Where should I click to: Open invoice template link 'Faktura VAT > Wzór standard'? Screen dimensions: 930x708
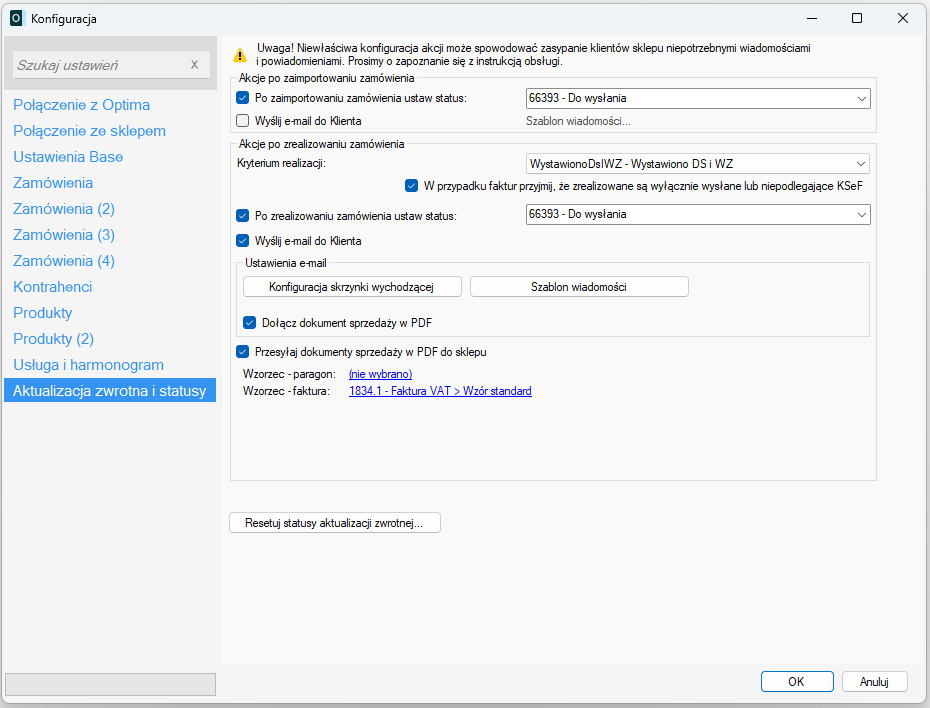(x=440, y=391)
